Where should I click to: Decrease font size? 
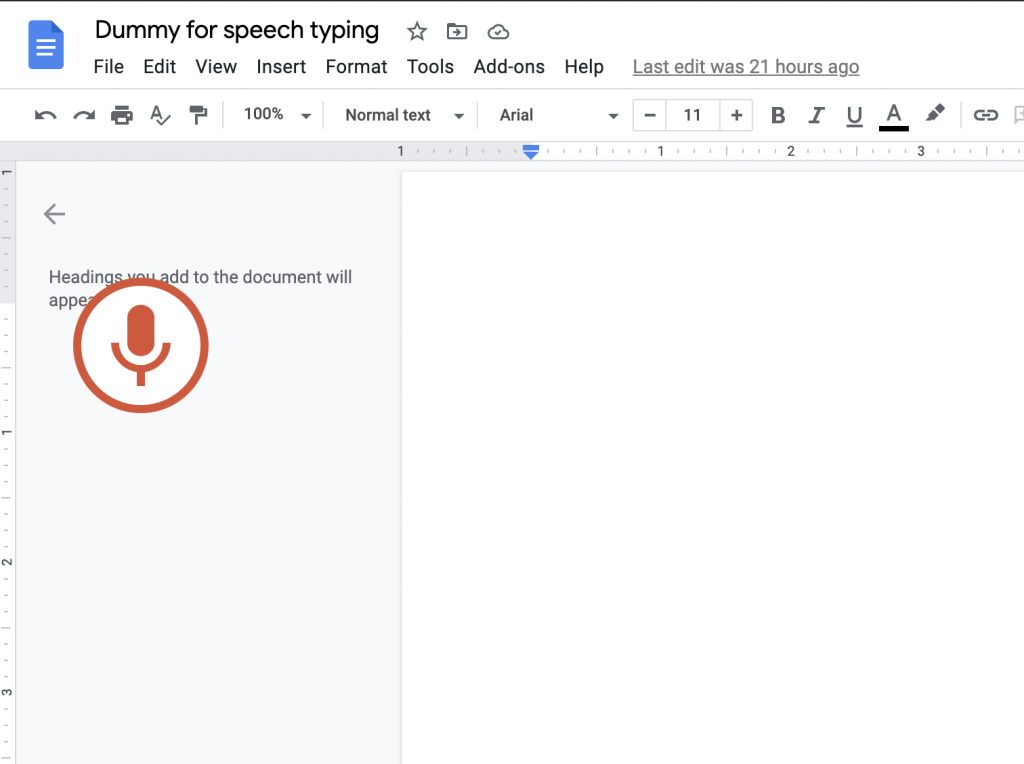[650, 116]
